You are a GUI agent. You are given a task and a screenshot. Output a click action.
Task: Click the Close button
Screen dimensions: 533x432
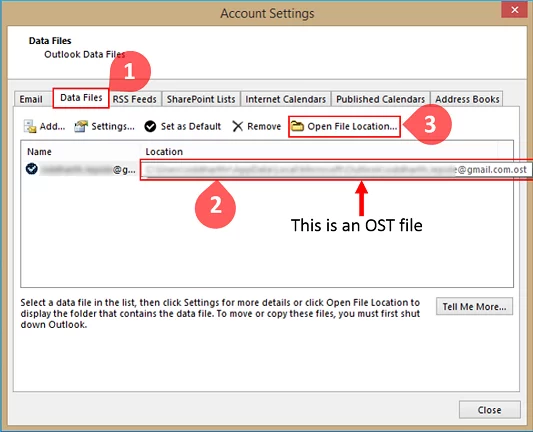pos(489,410)
